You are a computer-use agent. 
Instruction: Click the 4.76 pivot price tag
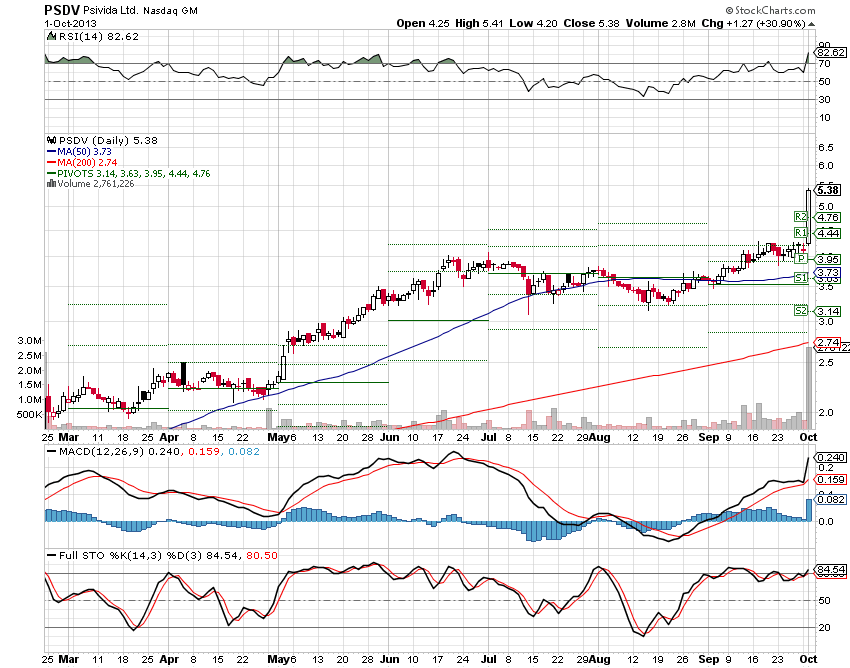pos(828,217)
